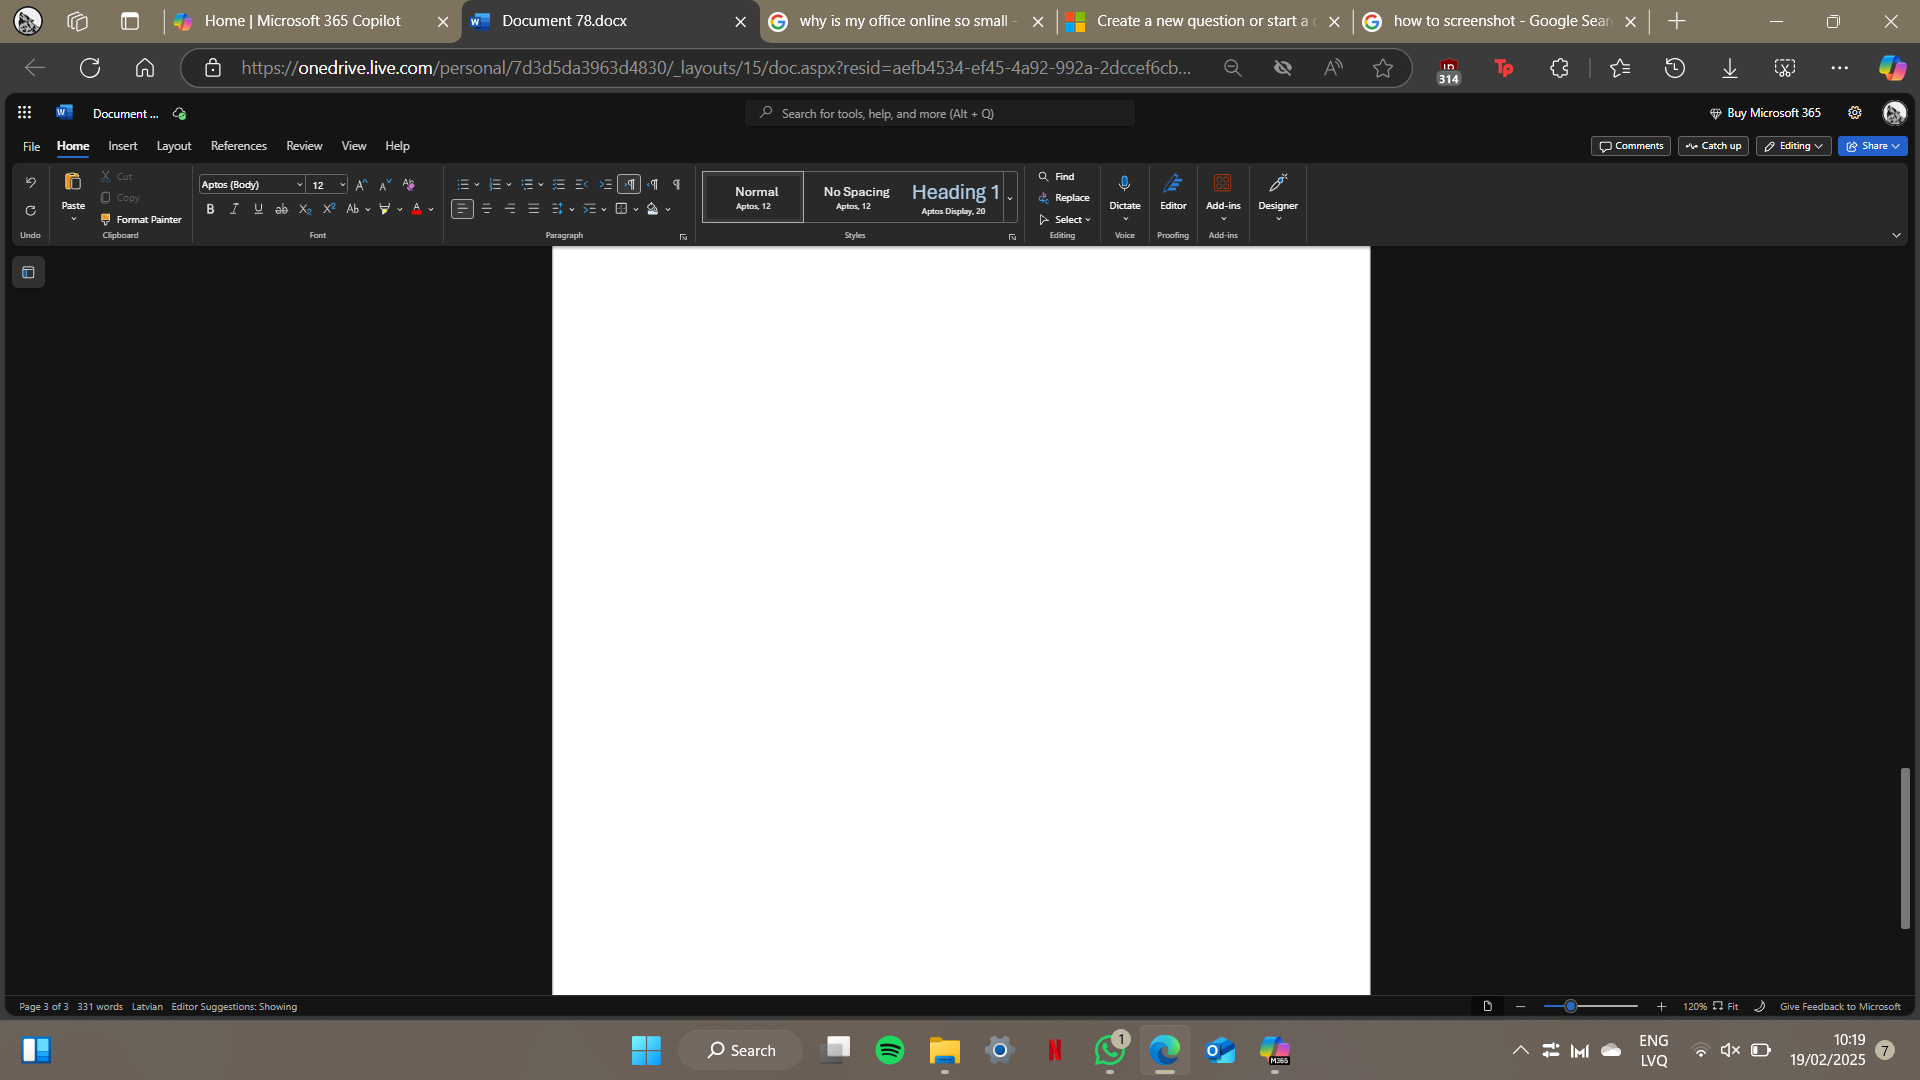Toggle underline formatting
This screenshot has height=1080, width=1920.
click(258, 209)
